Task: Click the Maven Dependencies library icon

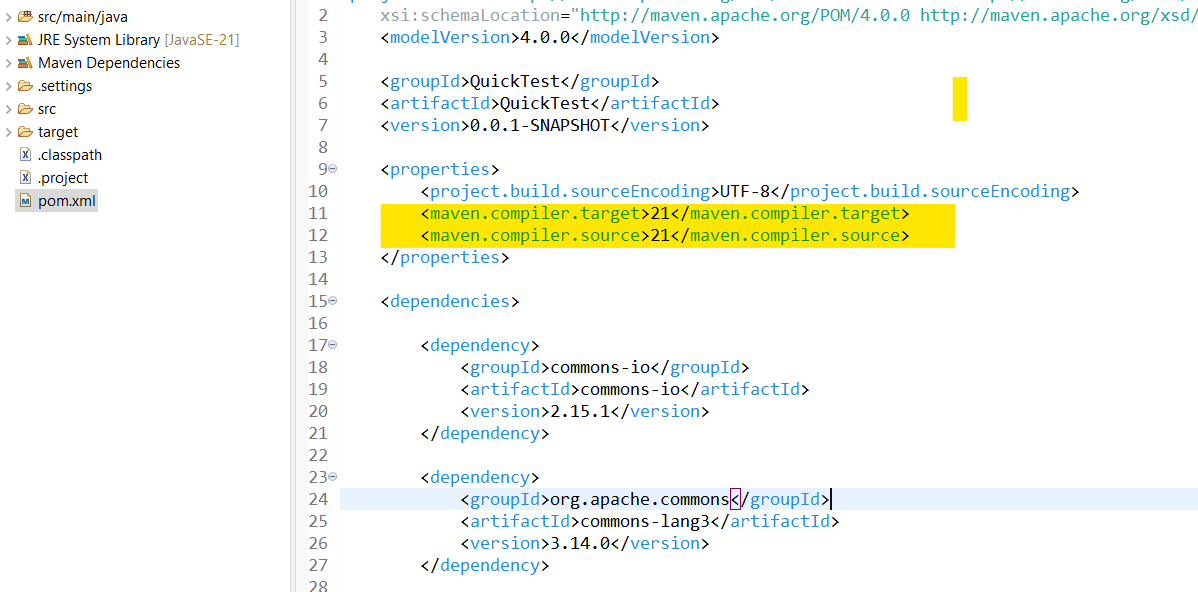Action: click(x=25, y=63)
